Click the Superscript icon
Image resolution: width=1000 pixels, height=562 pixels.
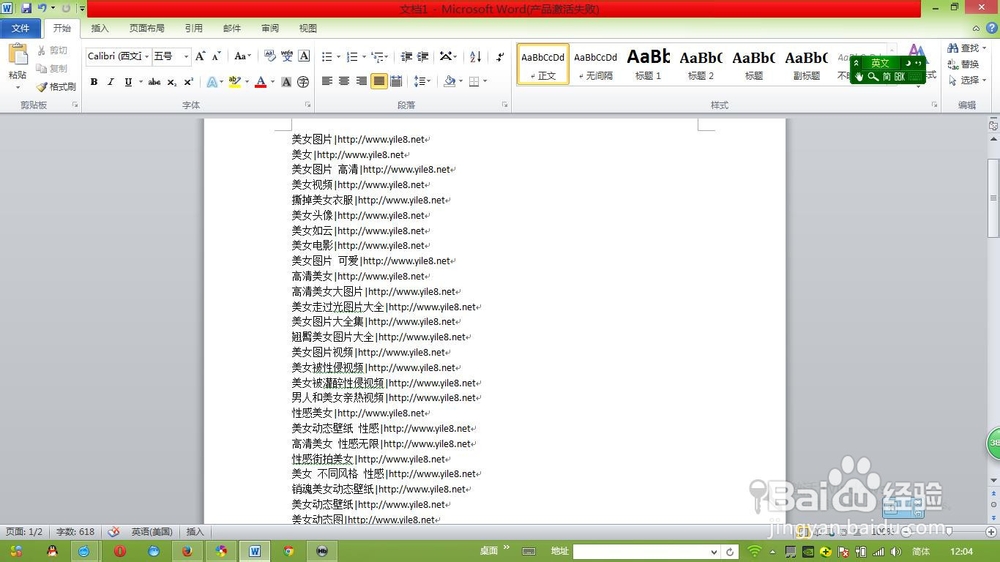coord(188,82)
